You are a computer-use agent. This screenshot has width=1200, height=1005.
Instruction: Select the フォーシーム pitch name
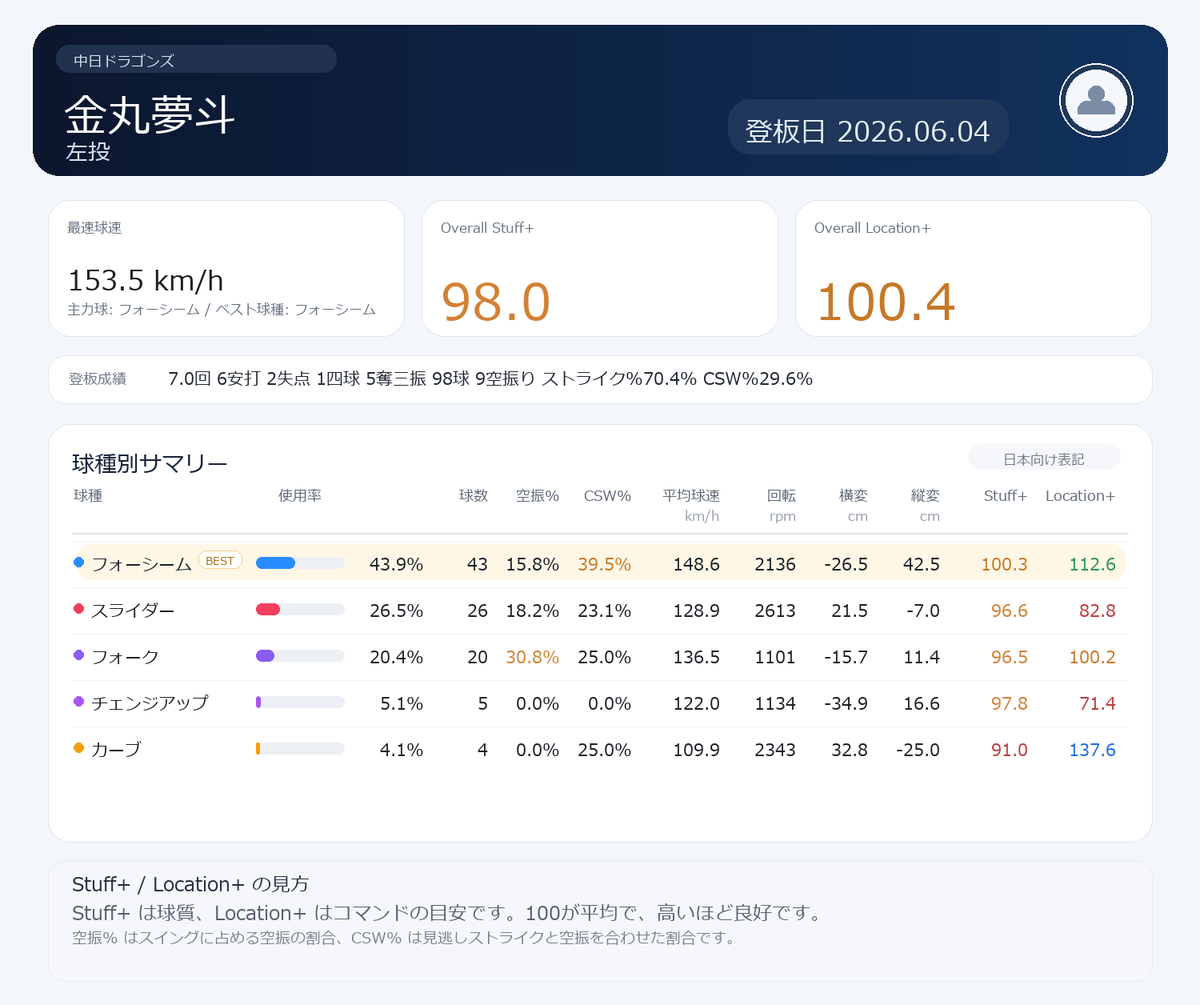pyautogui.click(x=141, y=564)
